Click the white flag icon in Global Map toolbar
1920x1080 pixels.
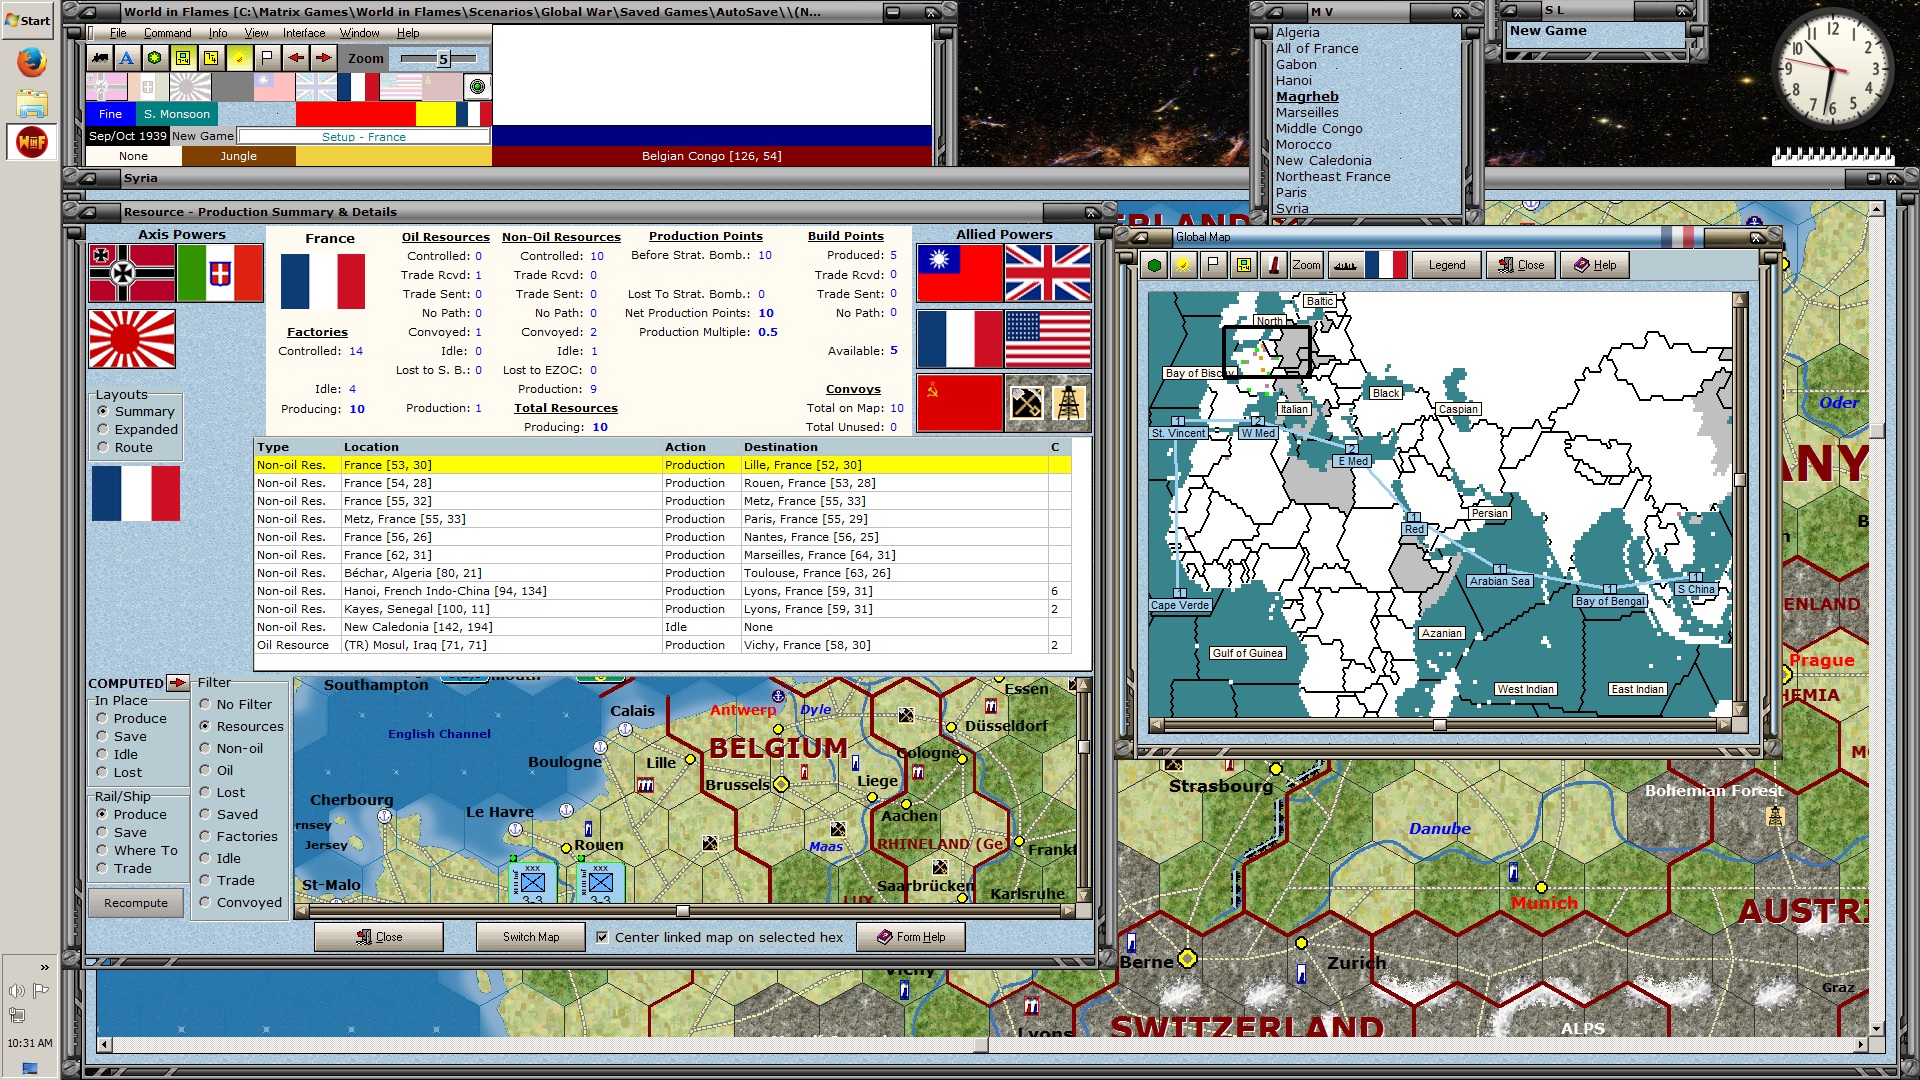[1213, 265]
